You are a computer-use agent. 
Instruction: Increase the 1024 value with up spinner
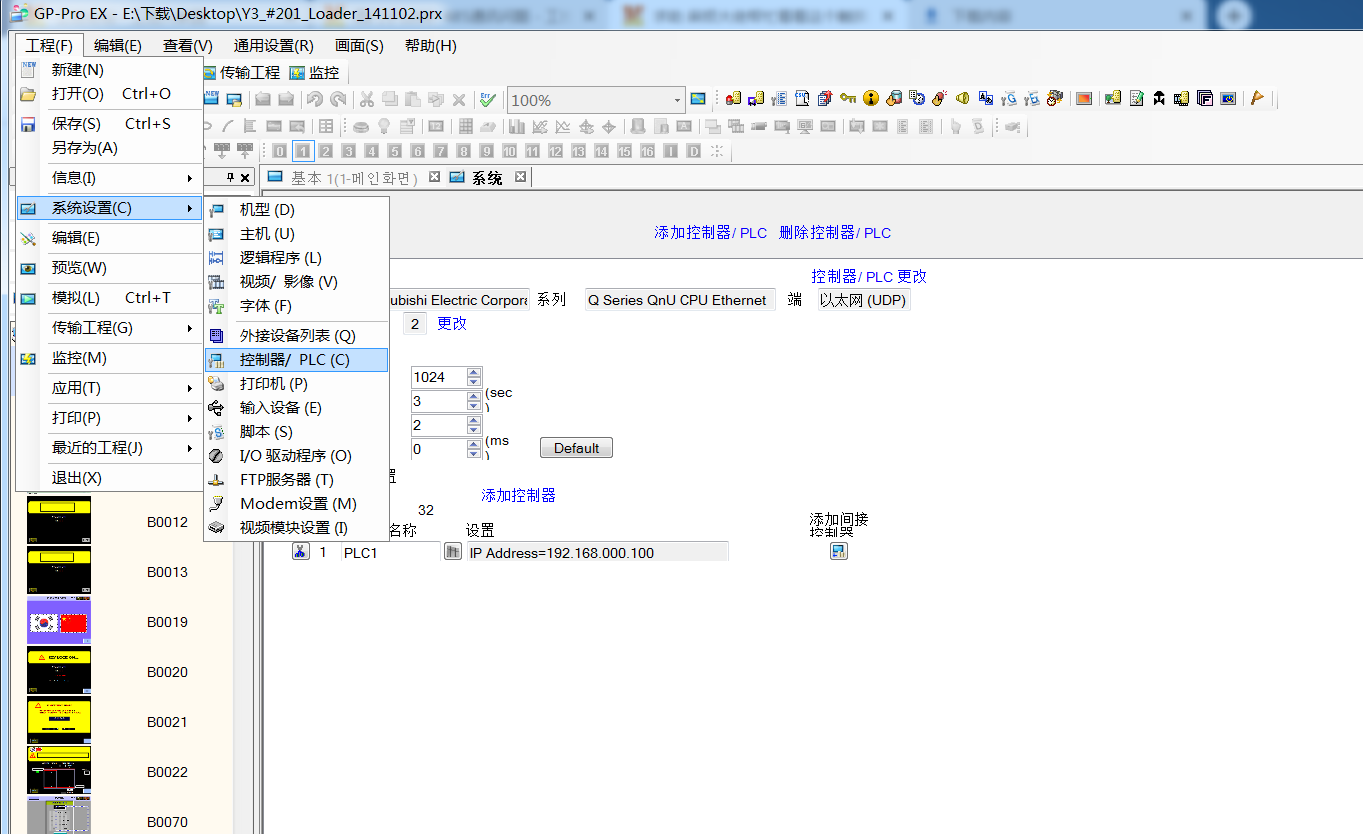tap(474, 372)
